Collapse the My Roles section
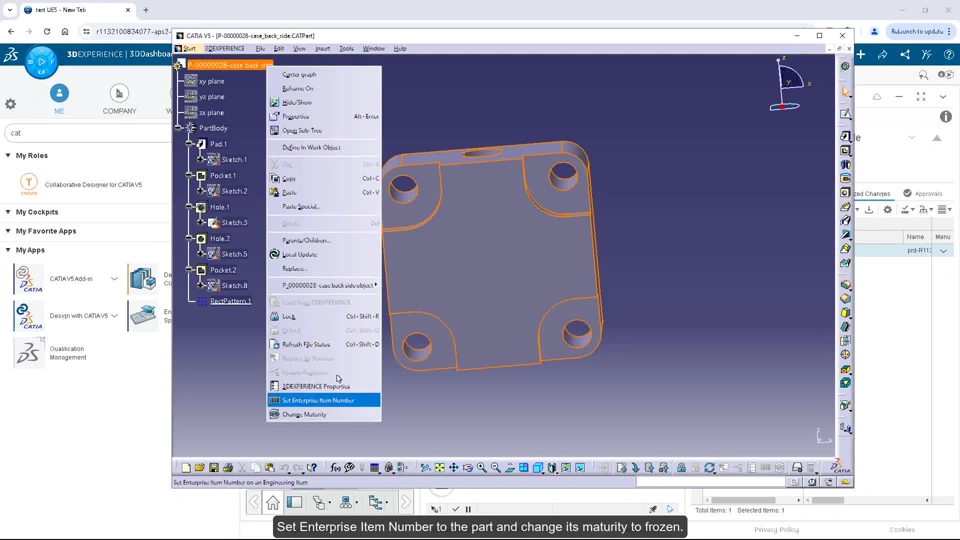This screenshot has height=540, width=960. pyautogui.click(x=8, y=156)
